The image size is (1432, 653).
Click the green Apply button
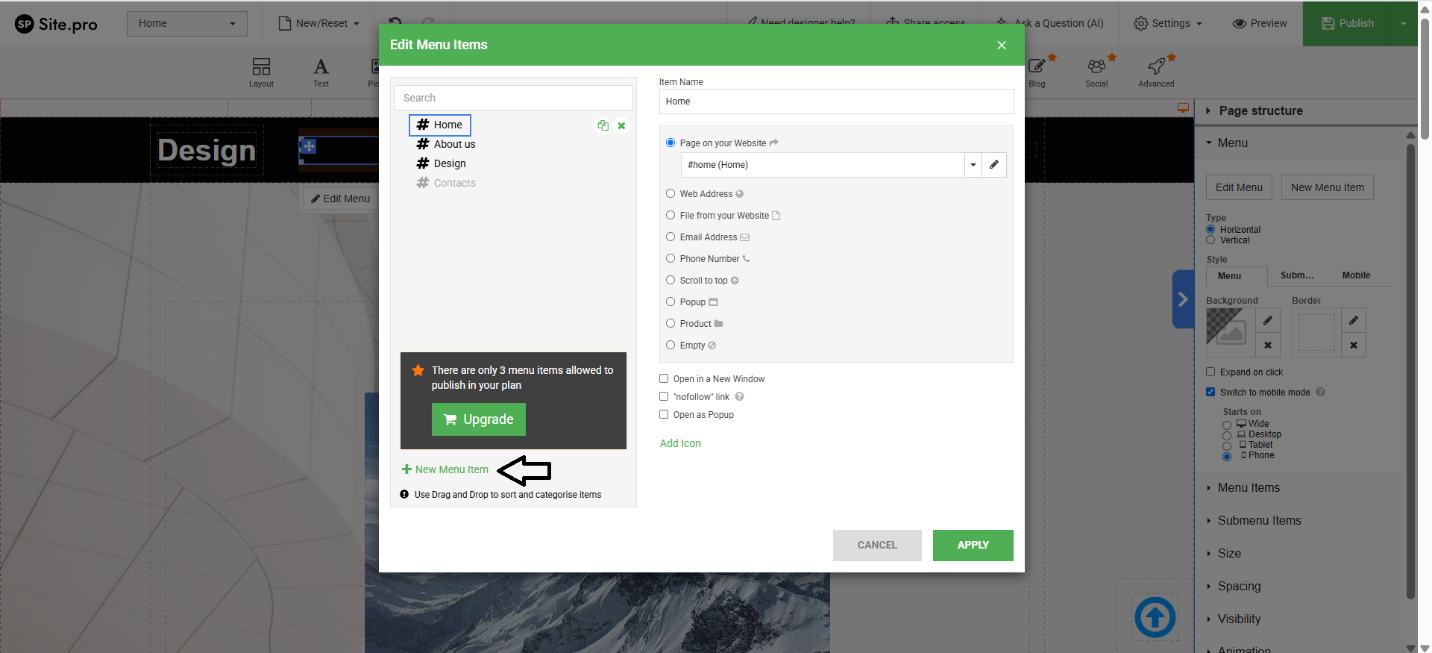pyautogui.click(x=972, y=545)
